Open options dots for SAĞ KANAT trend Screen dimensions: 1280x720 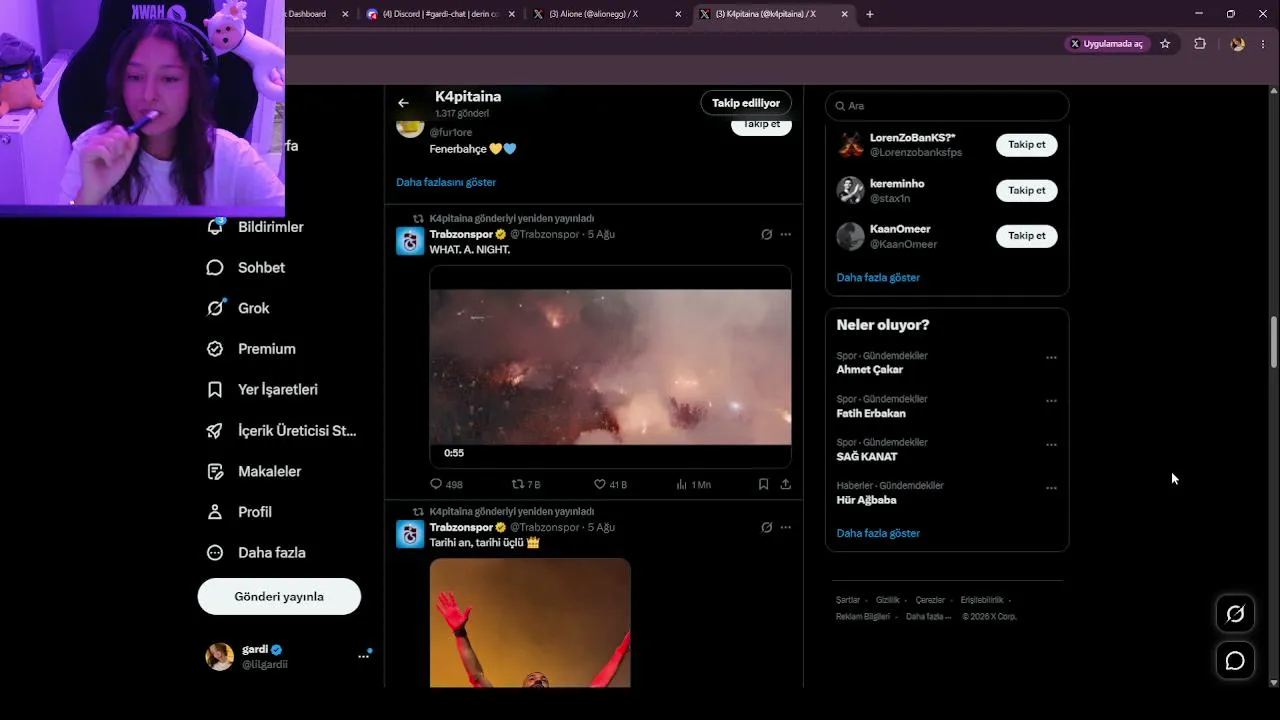[1051, 445]
